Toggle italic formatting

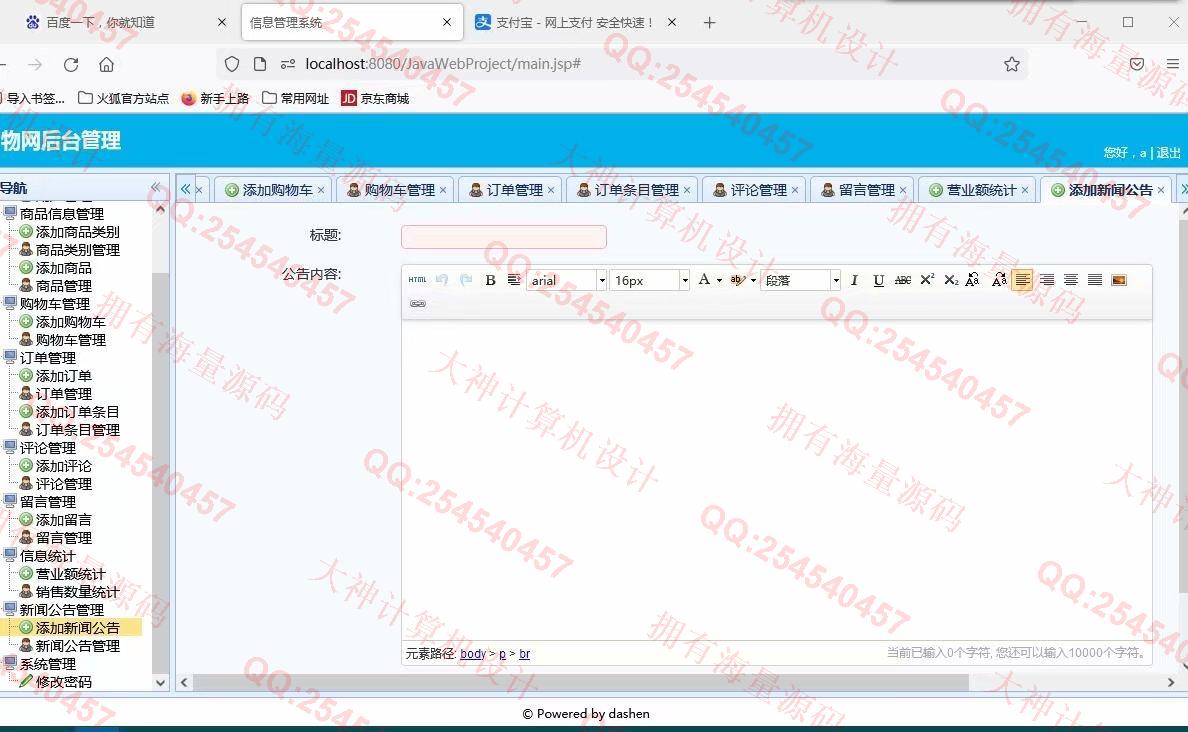tap(855, 280)
